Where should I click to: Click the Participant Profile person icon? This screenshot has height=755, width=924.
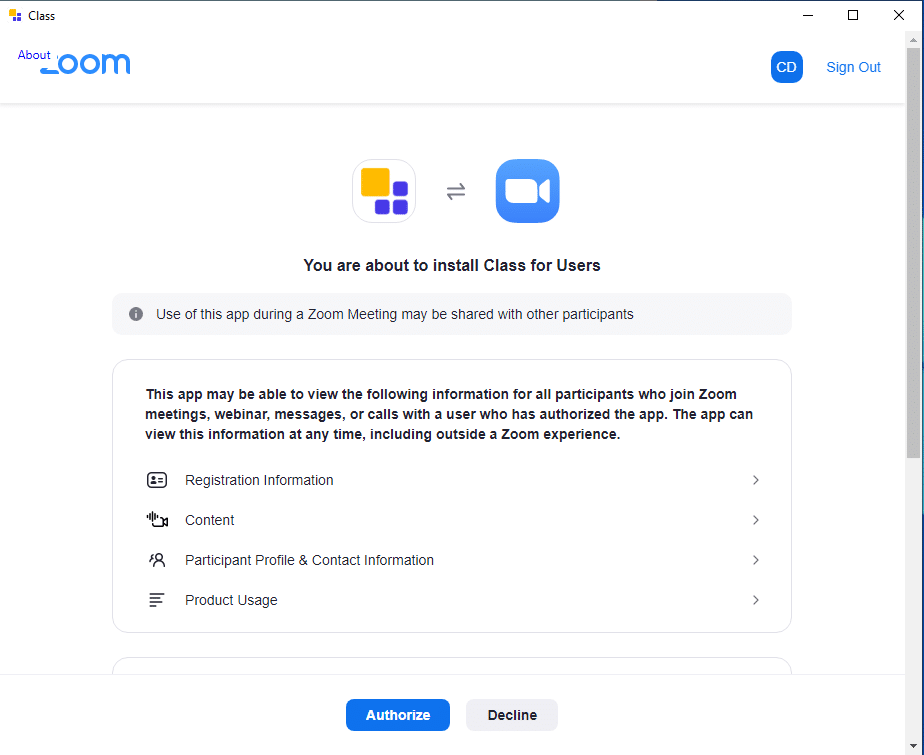click(157, 560)
